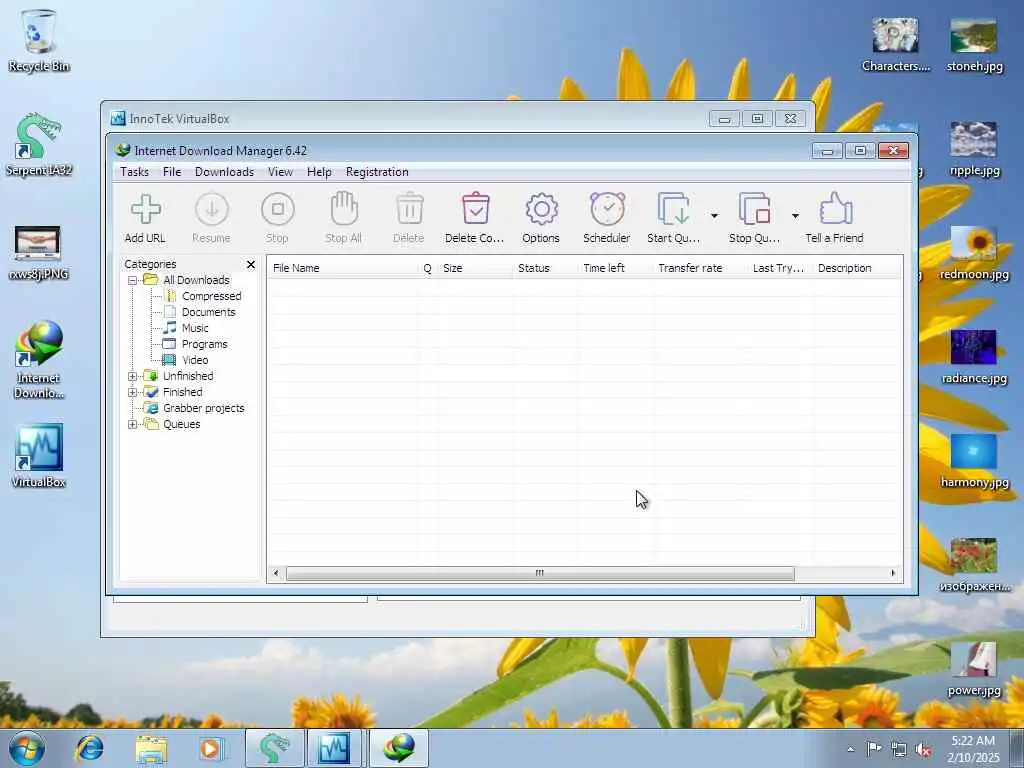Select the Music category
The width and height of the screenshot is (1024, 768).
pyautogui.click(x=195, y=328)
